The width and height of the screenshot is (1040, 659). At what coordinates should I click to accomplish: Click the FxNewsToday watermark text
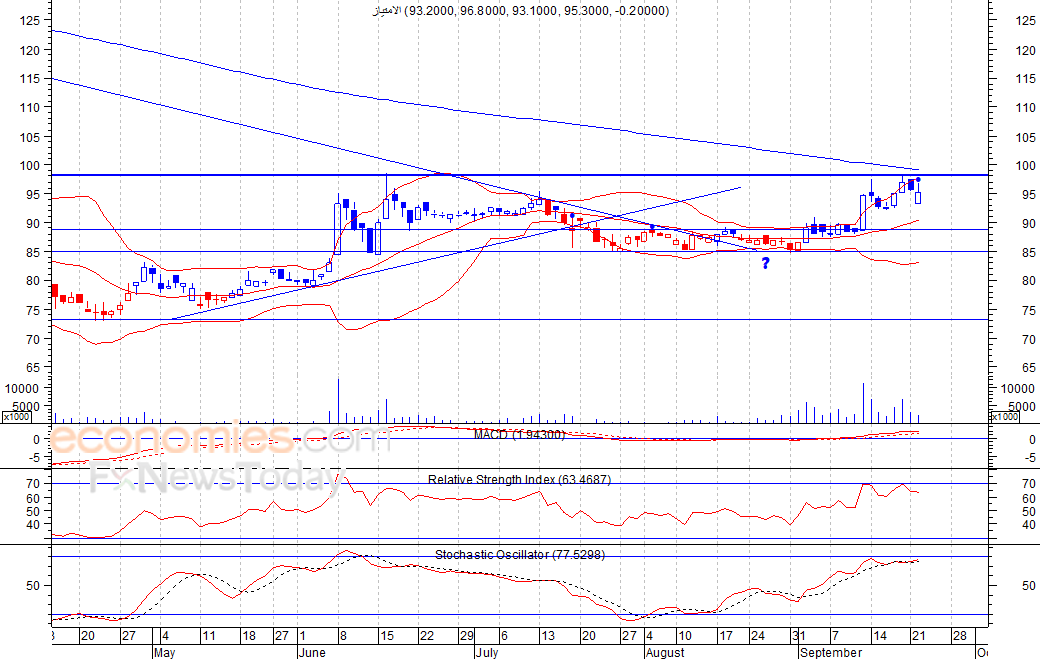215,479
